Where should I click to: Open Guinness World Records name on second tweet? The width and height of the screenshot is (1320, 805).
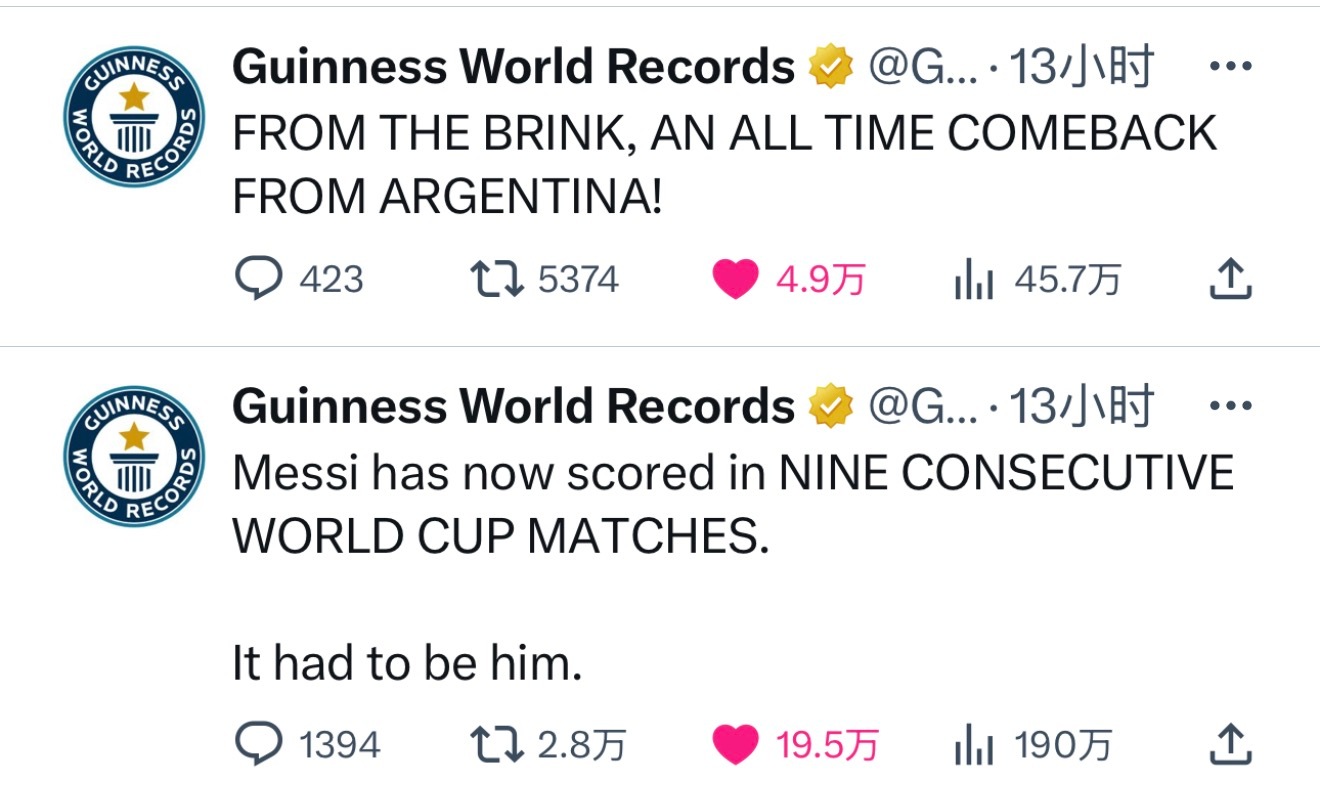[x=513, y=406]
